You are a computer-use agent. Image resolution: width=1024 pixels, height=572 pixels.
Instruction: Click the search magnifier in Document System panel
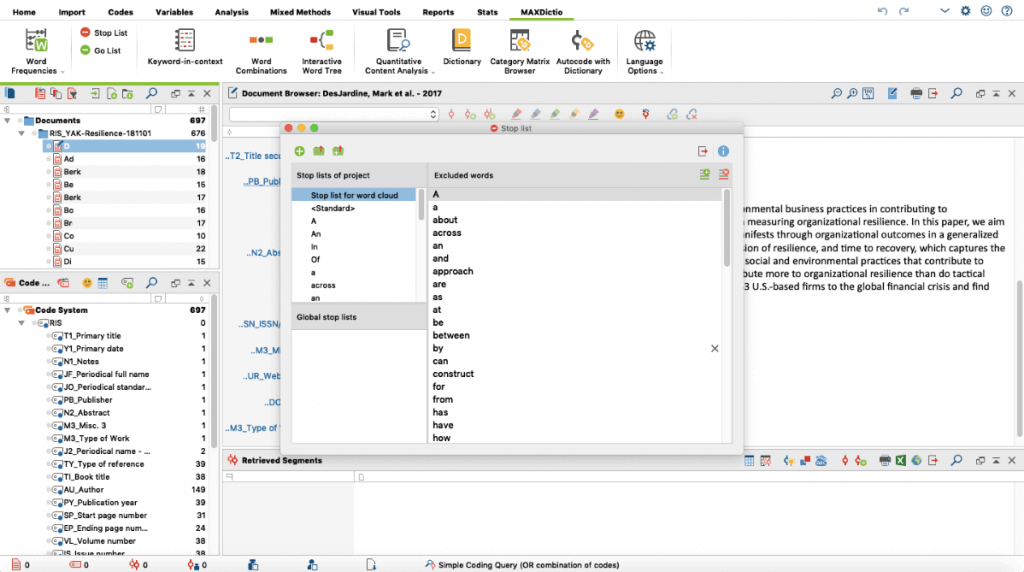click(152, 93)
